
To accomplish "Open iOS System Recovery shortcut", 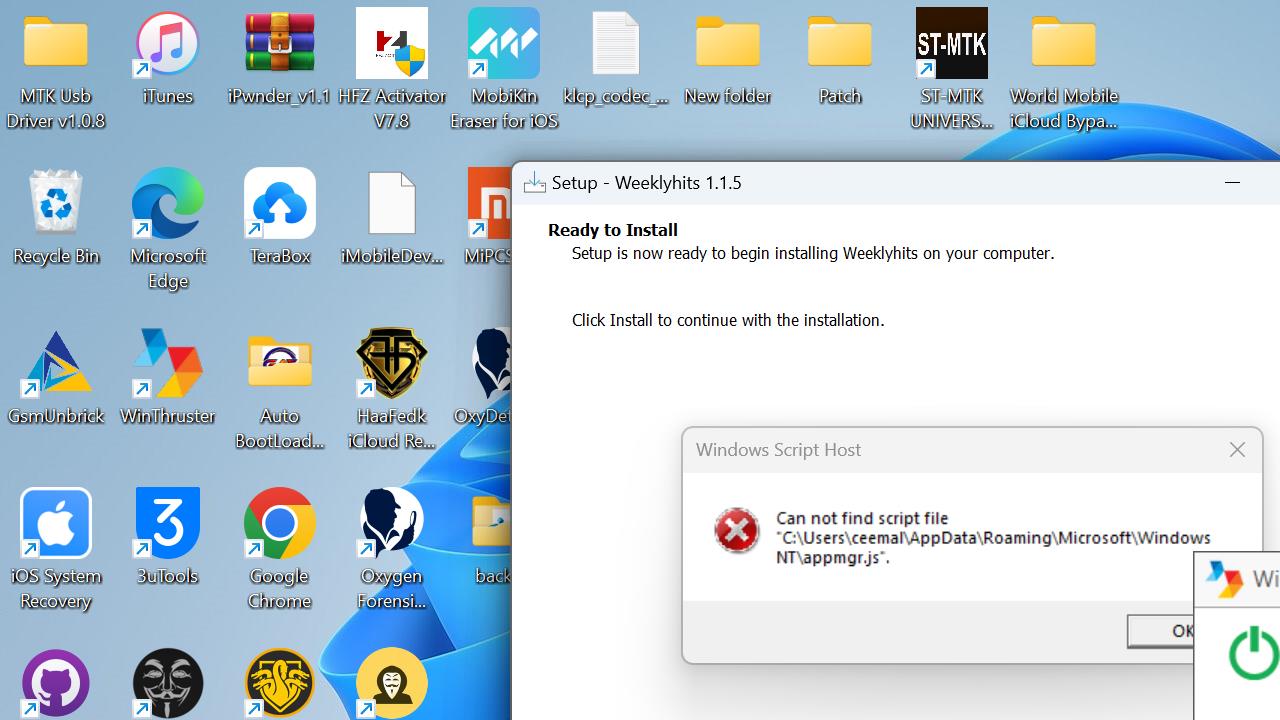I will 56,526.
